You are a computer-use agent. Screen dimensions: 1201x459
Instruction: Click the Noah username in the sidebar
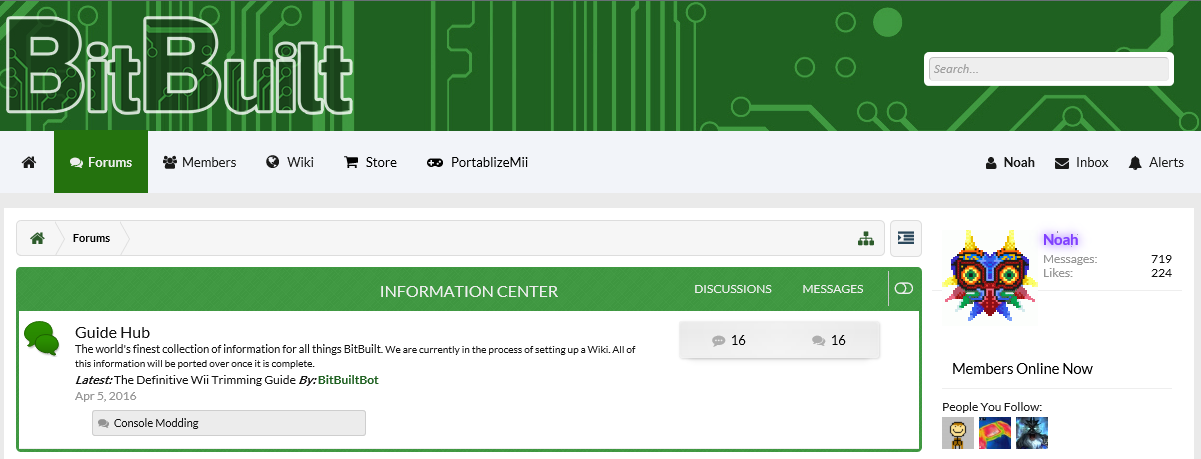[x=1061, y=239]
